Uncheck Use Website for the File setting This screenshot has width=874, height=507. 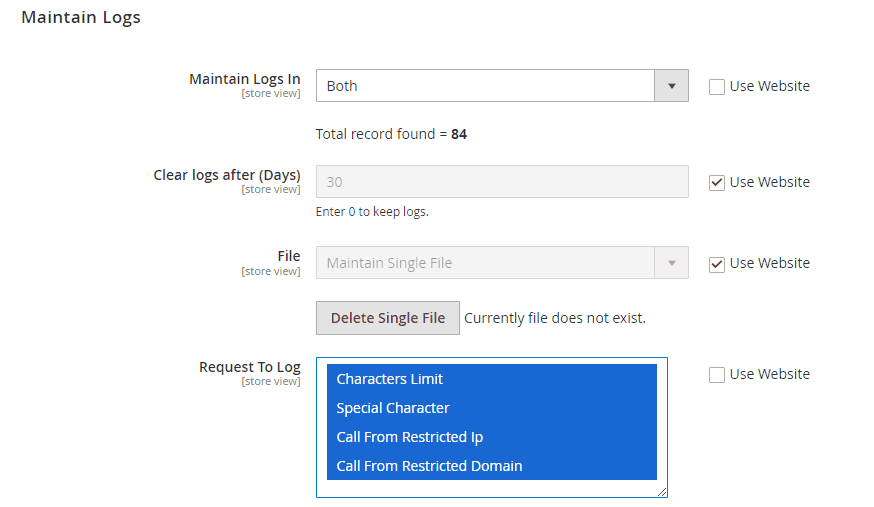pyautogui.click(x=717, y=264)
